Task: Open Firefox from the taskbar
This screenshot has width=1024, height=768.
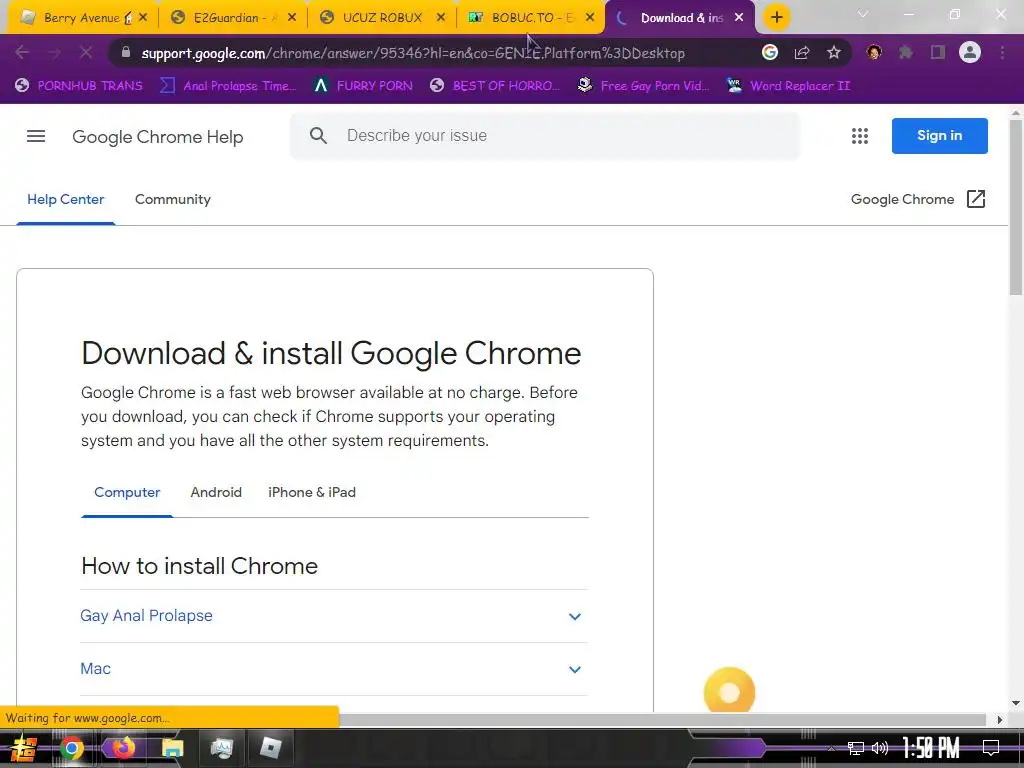Action: click(x=123, y=748)
